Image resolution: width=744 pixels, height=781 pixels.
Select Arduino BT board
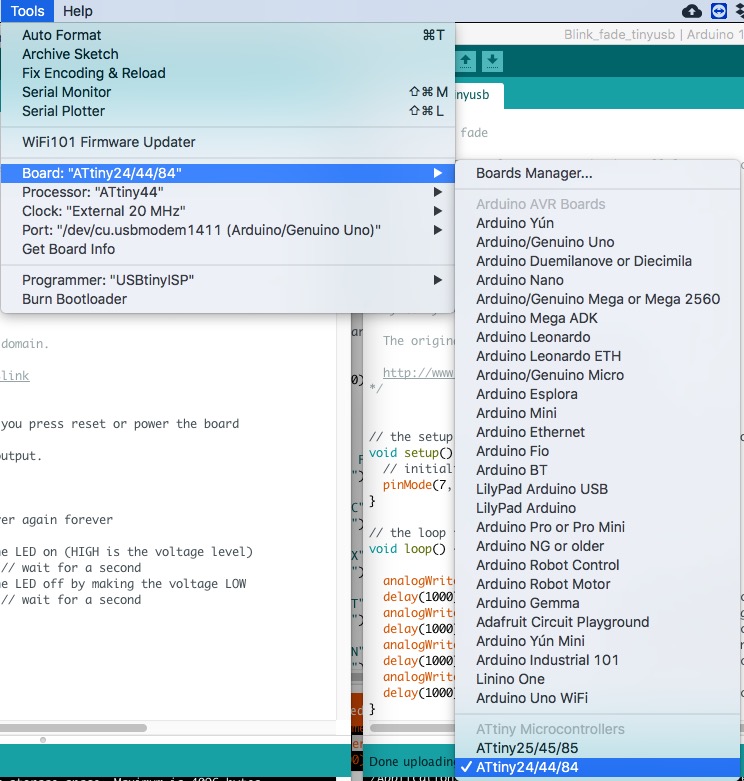(x=598, y=470)
